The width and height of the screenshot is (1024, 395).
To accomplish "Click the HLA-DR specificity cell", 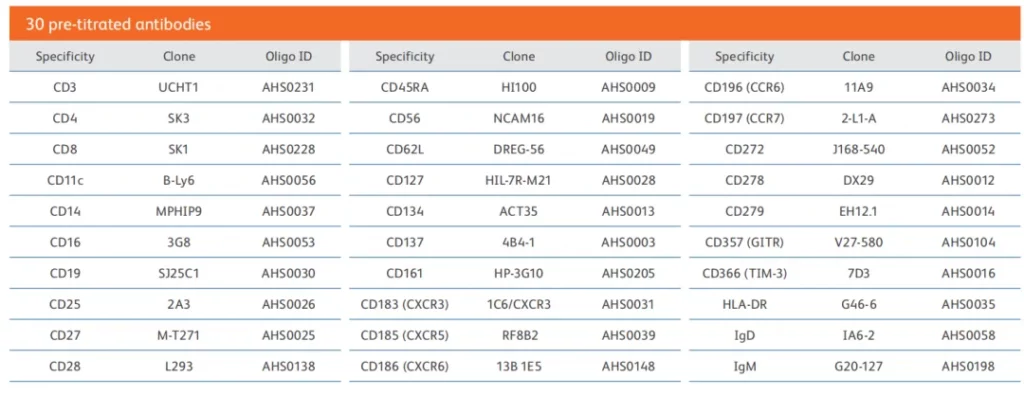I will click(x=744, y=304).
